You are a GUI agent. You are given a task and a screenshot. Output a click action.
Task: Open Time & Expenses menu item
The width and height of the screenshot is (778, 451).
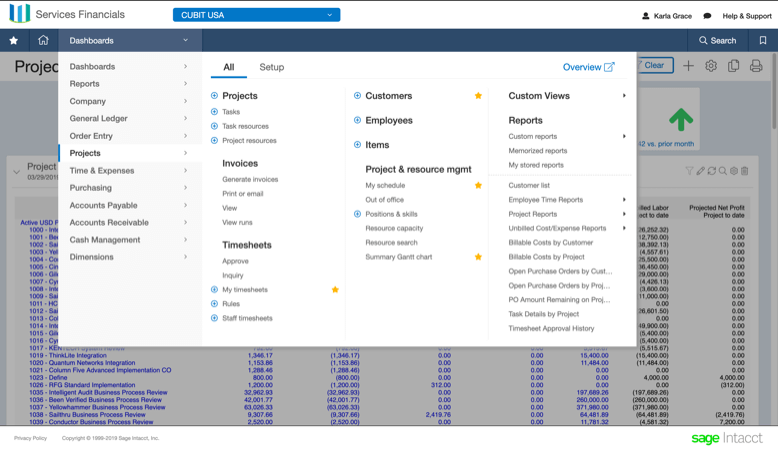click(130, 171)
